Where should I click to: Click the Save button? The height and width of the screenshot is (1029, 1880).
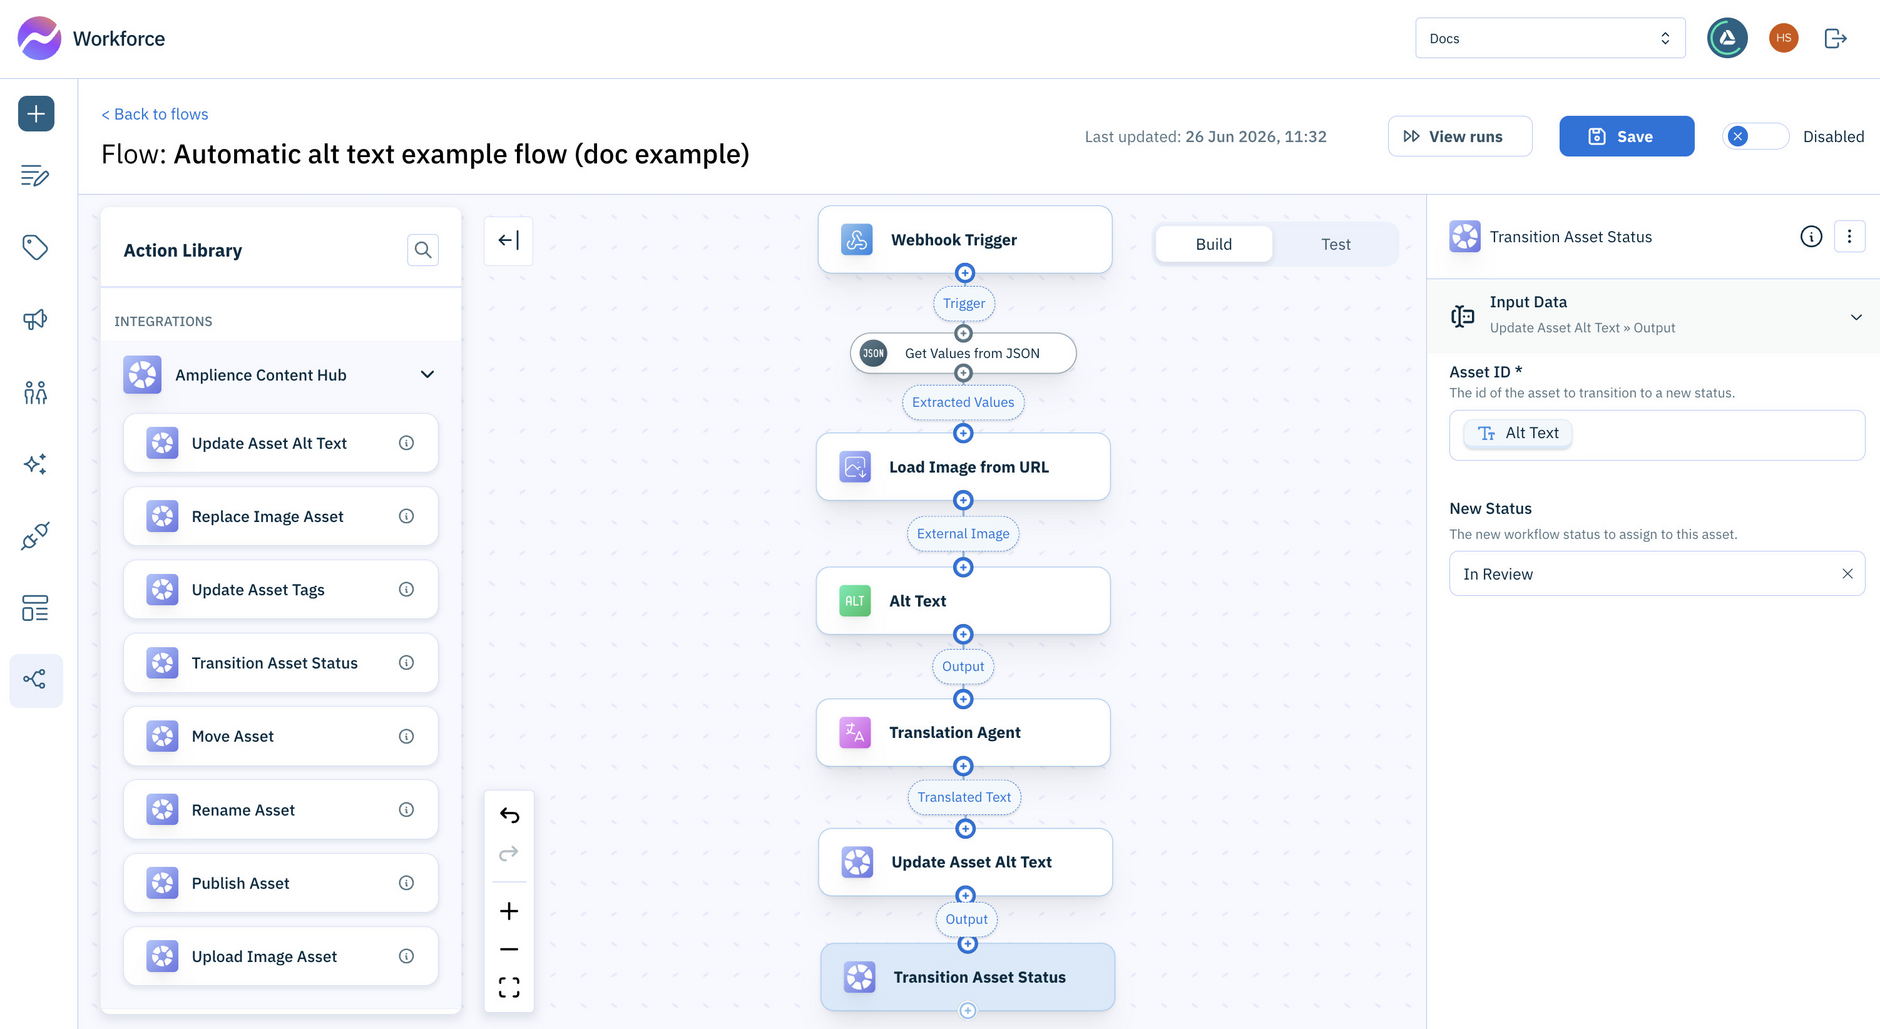click(1627, 136)
